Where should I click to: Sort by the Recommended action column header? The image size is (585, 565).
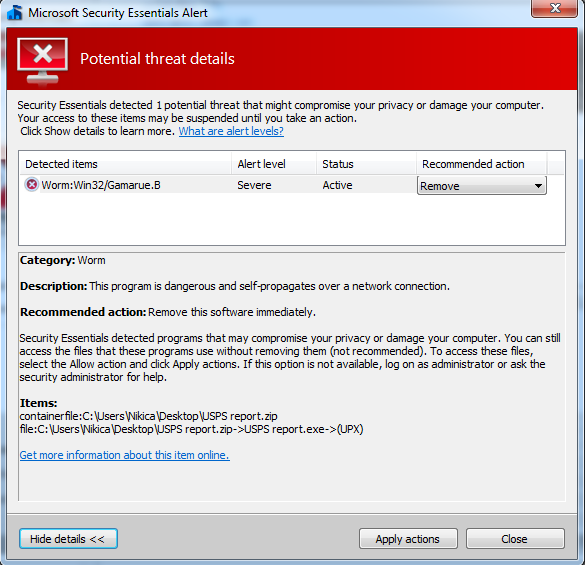(482, 164)
